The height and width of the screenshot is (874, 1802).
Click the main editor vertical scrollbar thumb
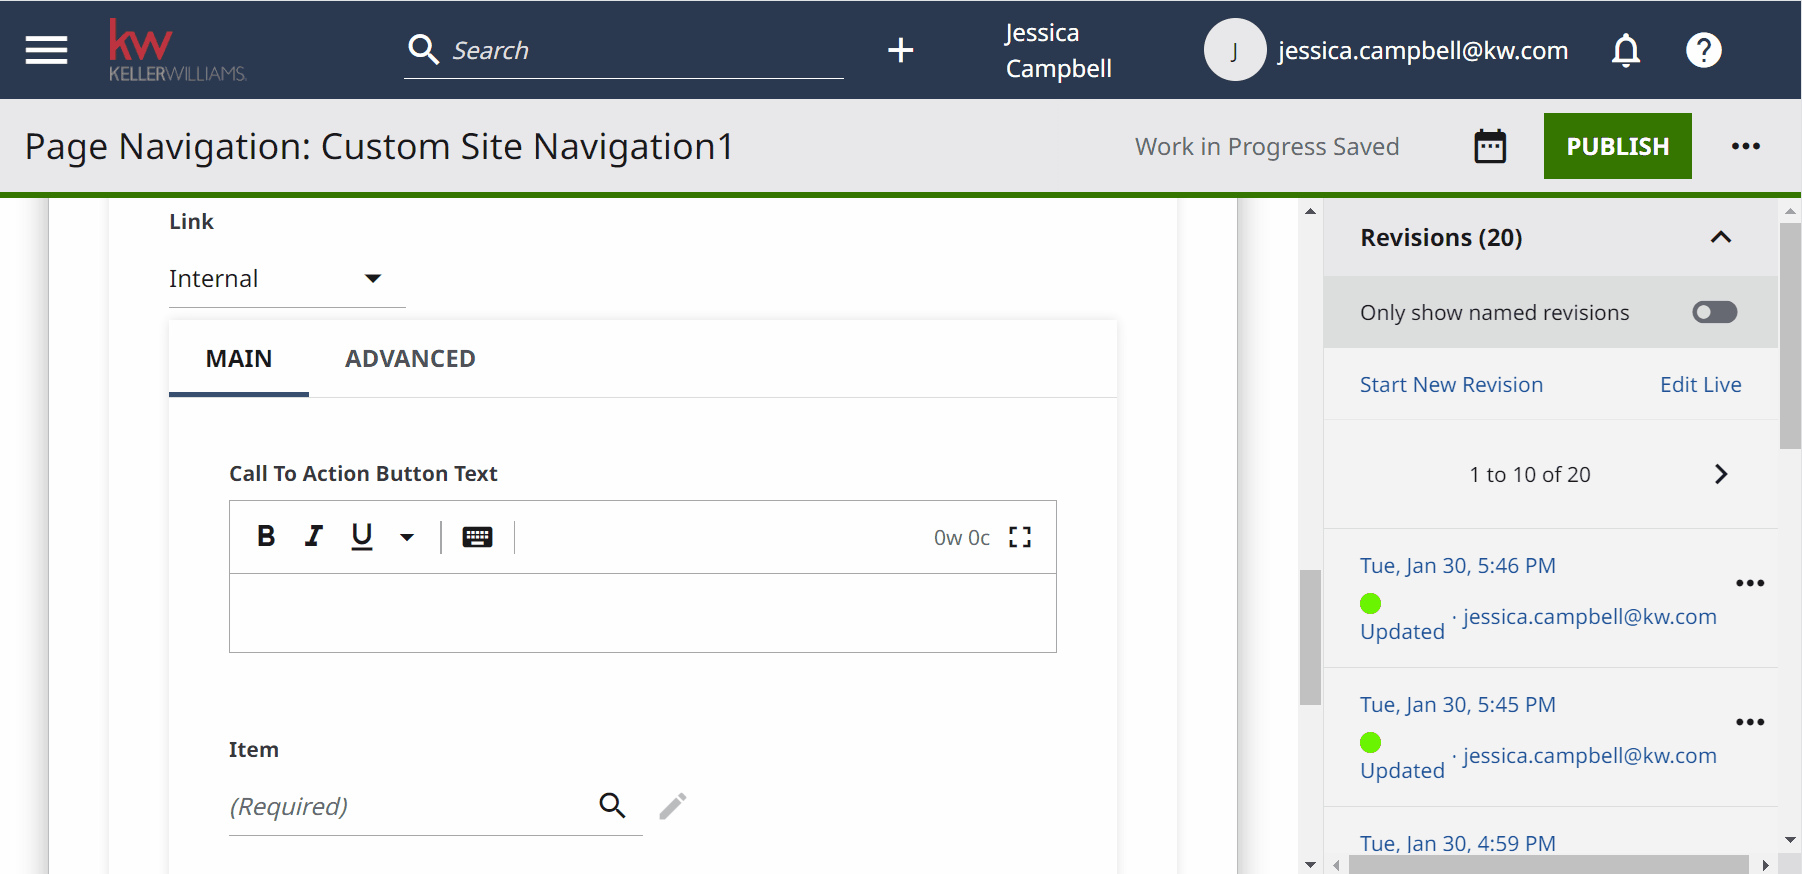coord(1310,637)
